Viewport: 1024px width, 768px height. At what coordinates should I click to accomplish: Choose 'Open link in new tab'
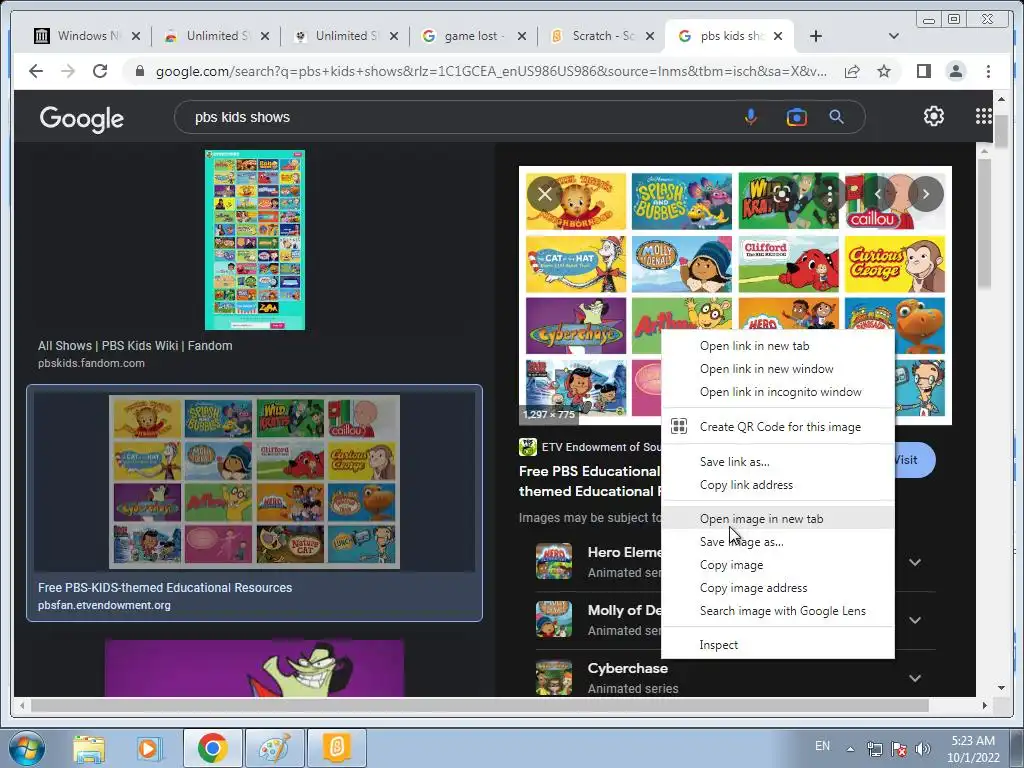777,346
